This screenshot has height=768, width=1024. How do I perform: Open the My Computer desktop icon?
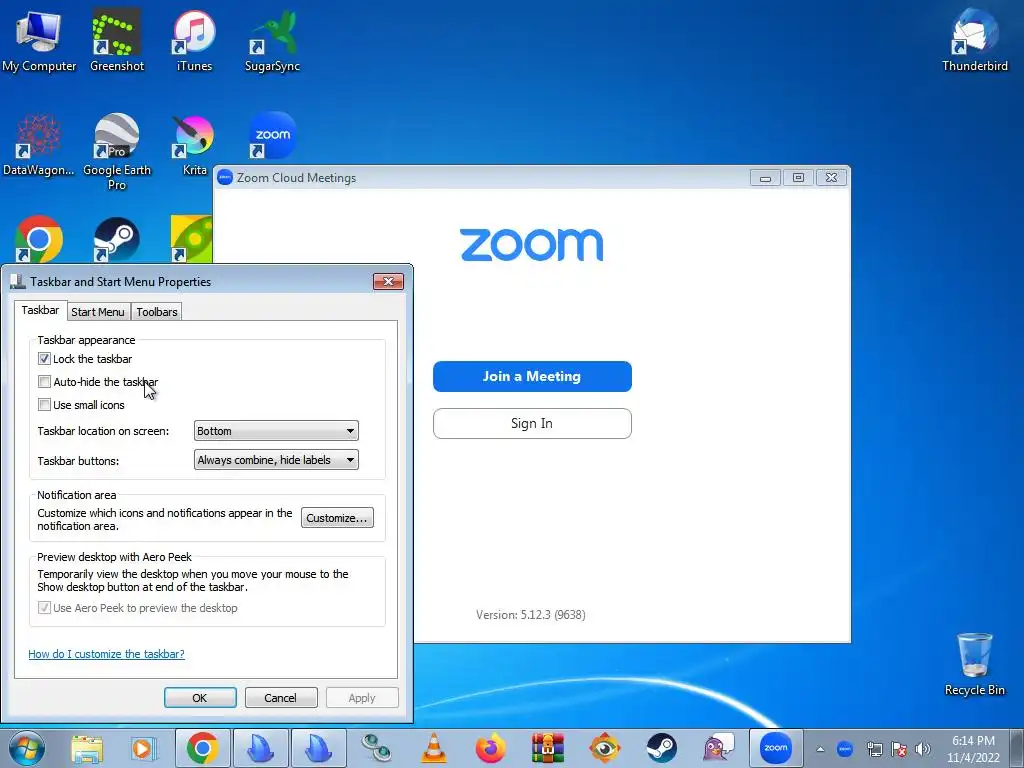pyautogui.click(x=39, y=39)
